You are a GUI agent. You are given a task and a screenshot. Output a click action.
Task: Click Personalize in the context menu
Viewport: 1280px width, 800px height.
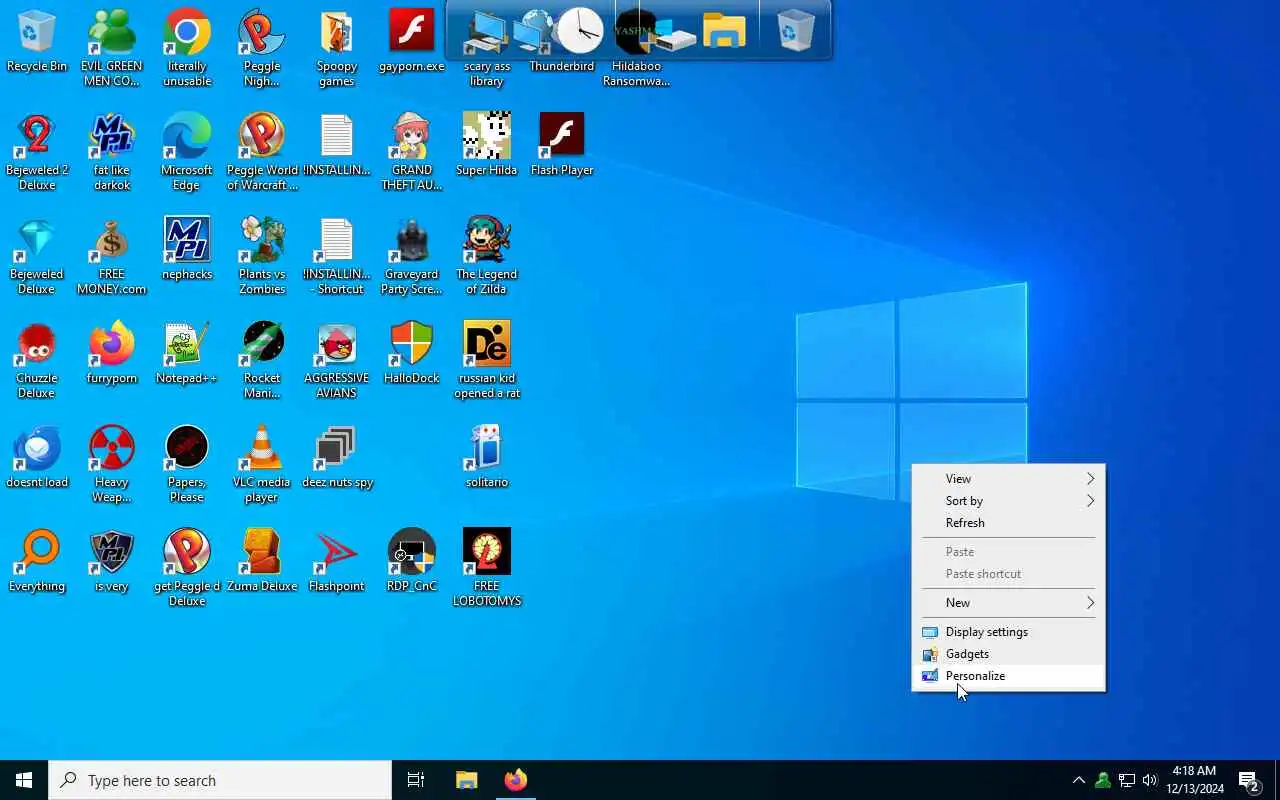(x=1009, y=676)
